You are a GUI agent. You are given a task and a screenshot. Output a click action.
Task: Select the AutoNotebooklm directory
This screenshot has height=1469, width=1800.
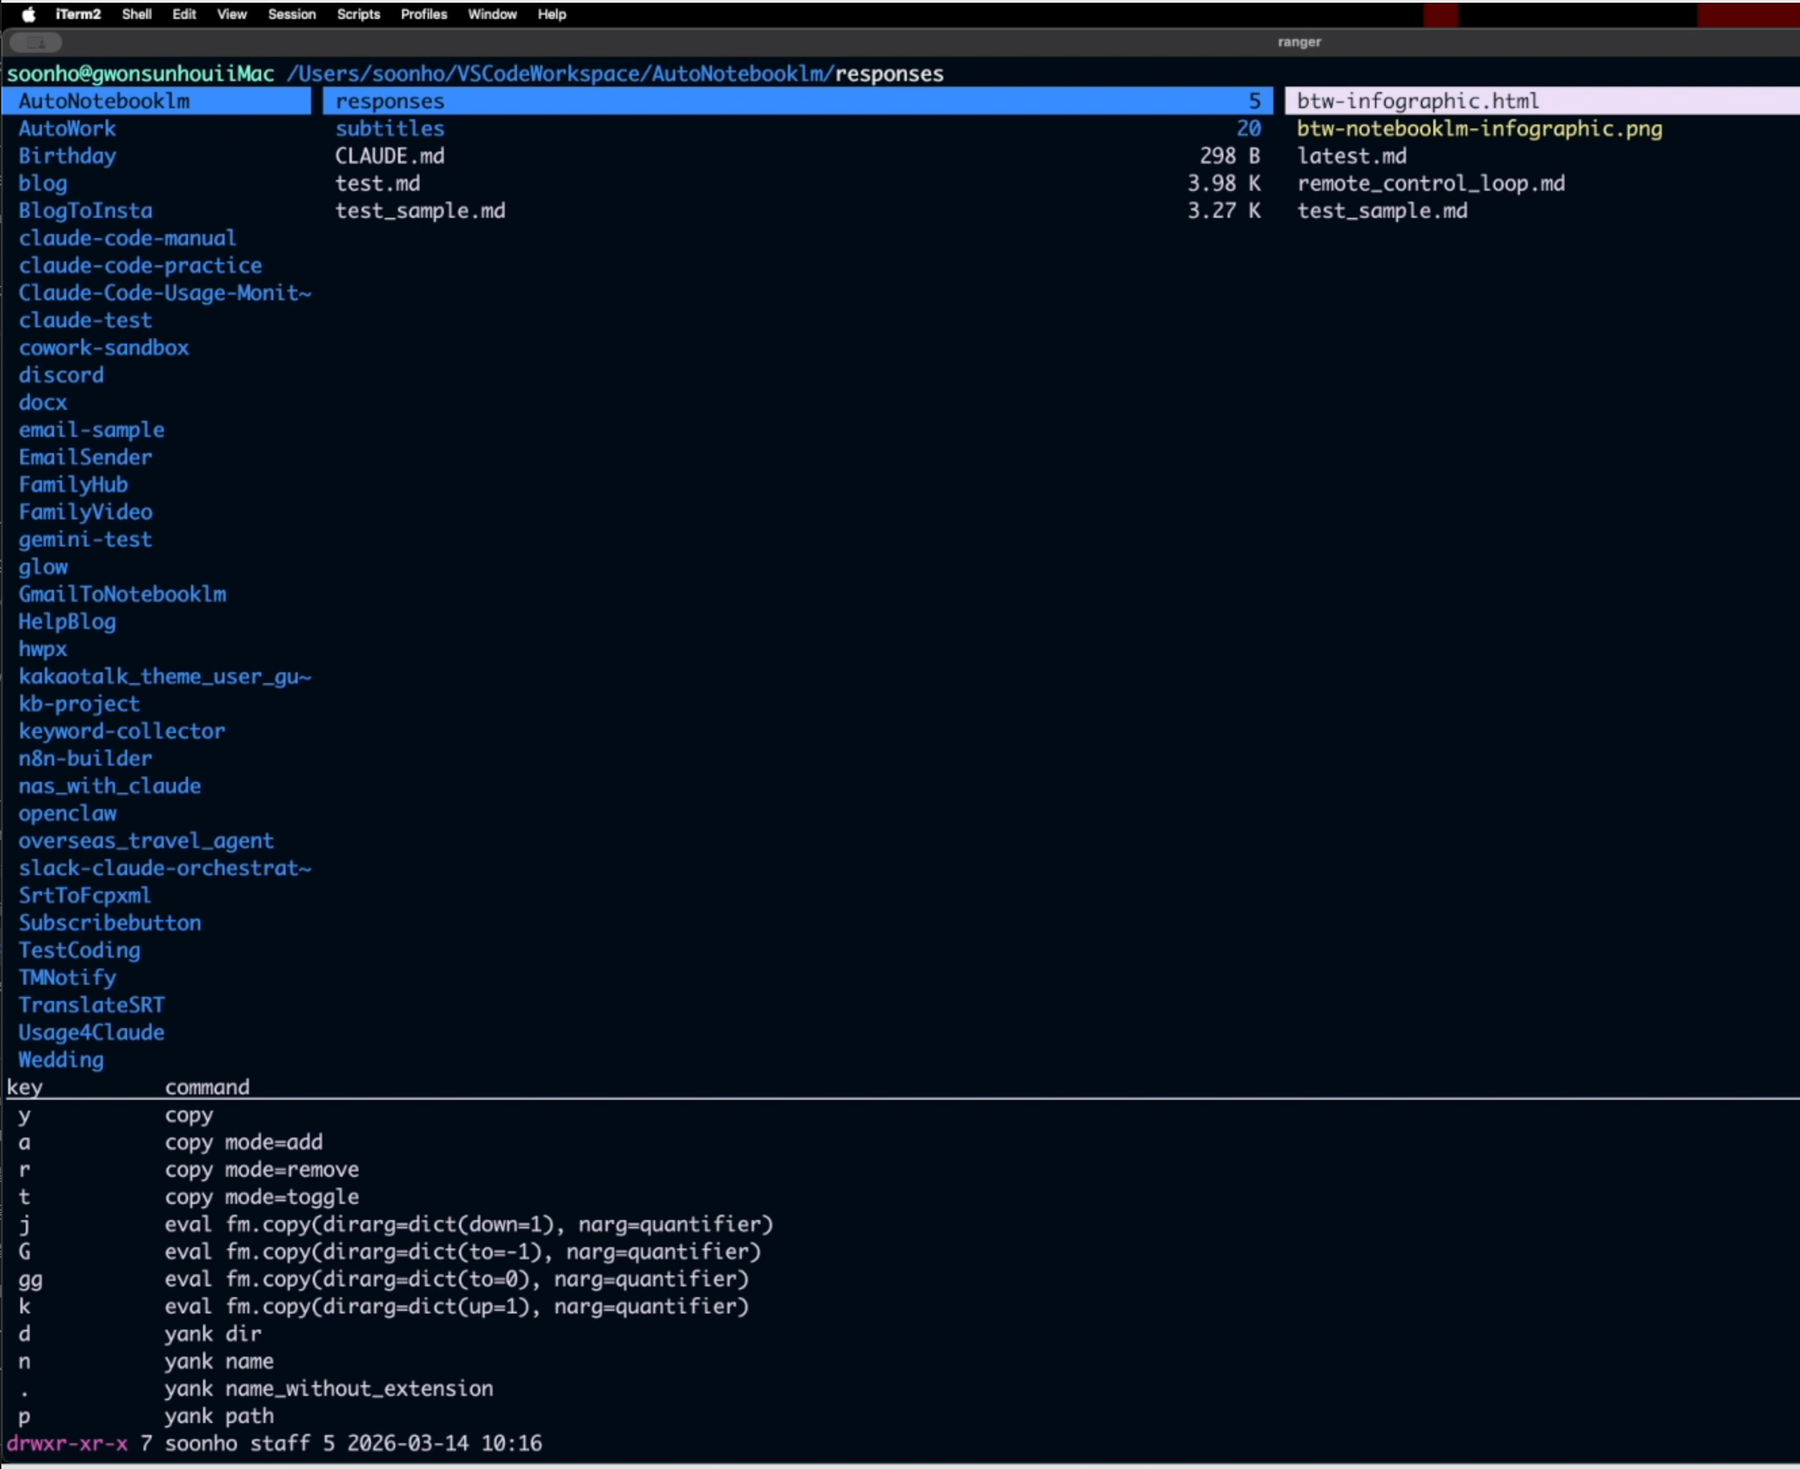[x=157, y=101]
